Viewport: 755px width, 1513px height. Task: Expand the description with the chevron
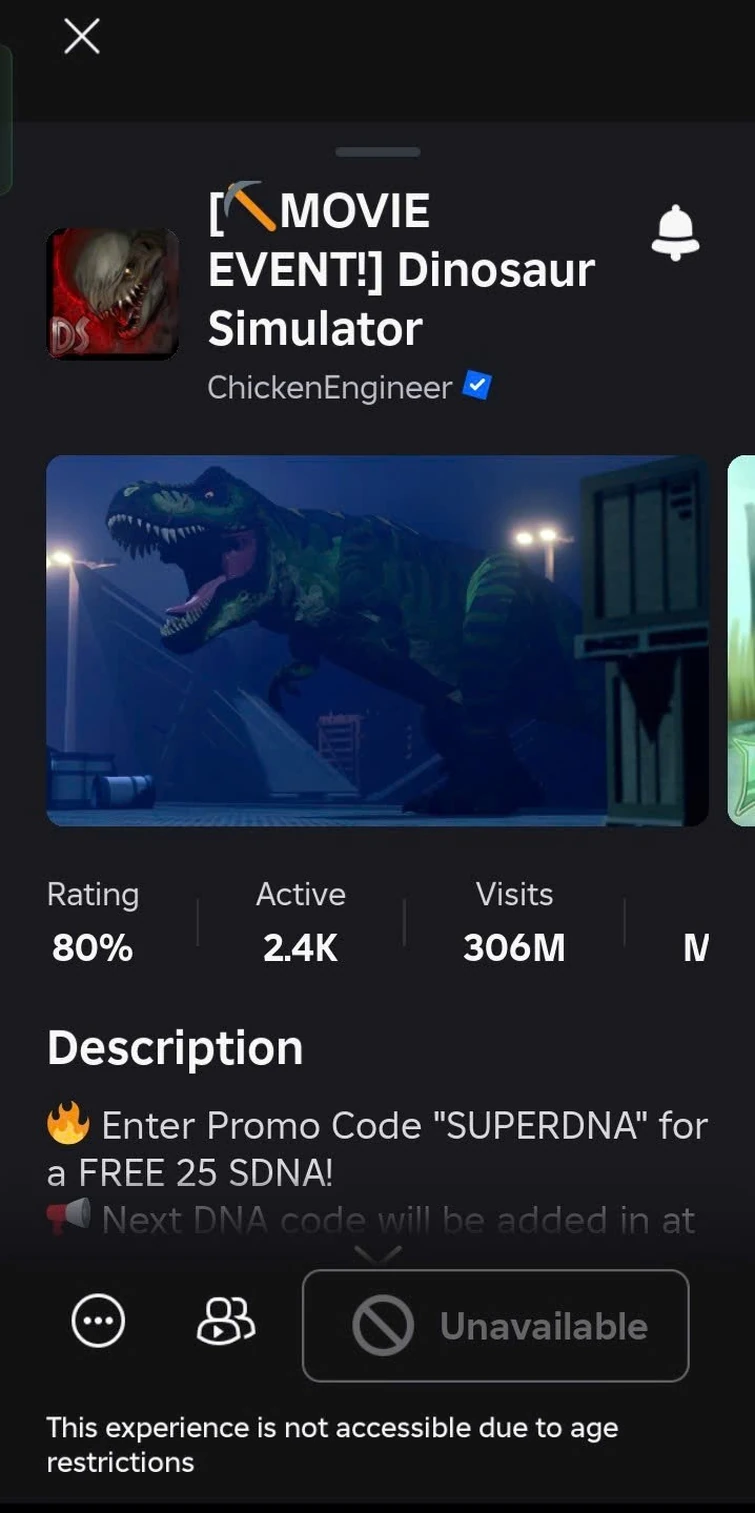[378, 1254]
